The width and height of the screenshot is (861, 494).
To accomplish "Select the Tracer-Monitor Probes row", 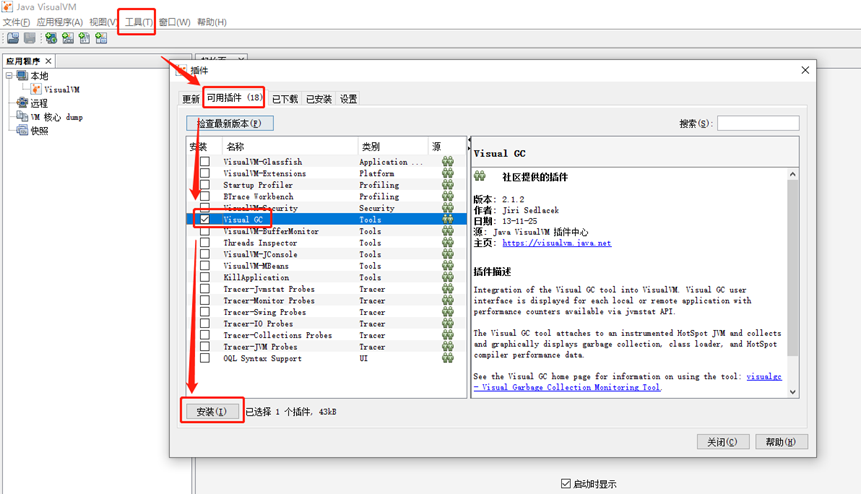I will [326, 300].
